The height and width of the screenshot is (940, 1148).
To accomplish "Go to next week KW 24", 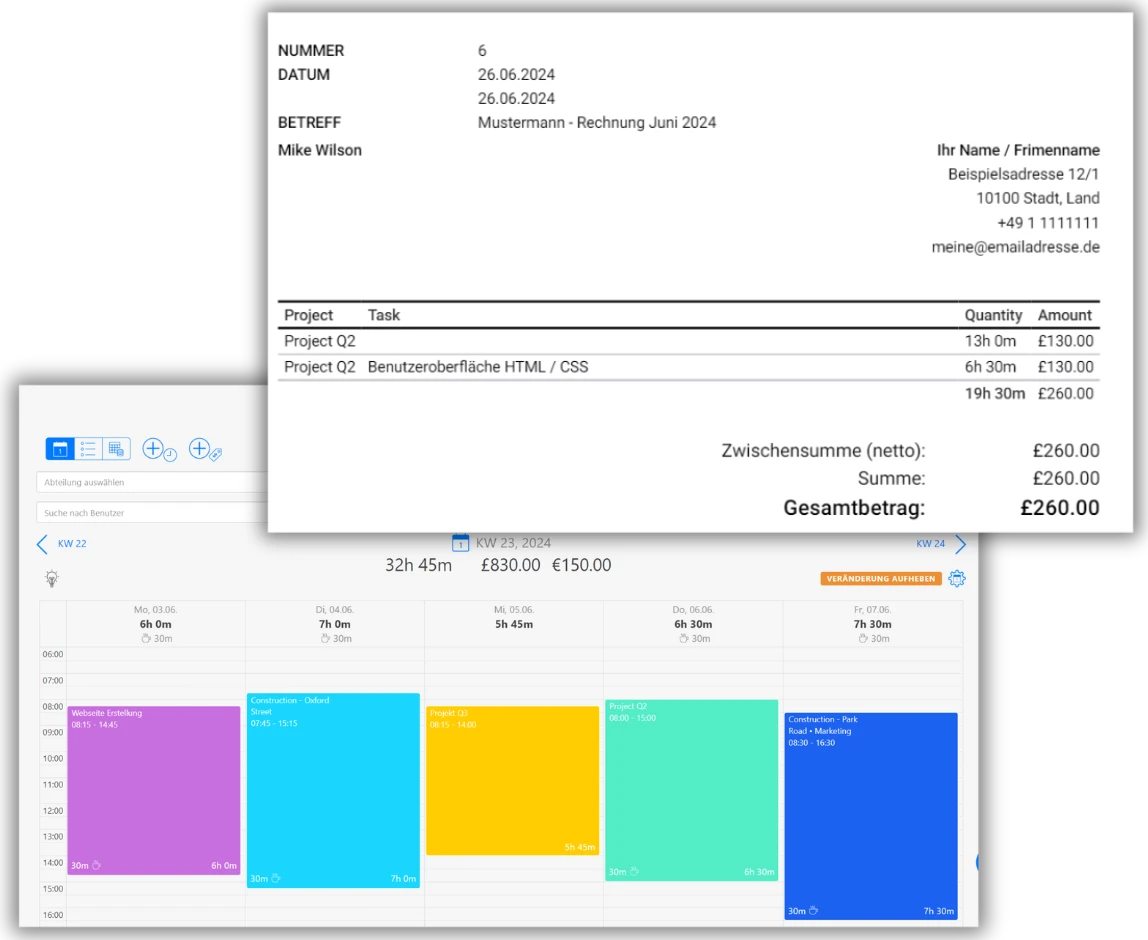I will tap(940, 544).
